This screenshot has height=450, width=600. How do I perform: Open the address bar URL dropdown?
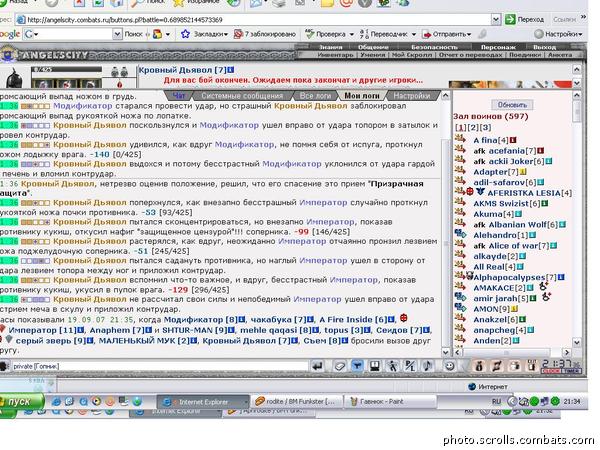(496, 19)
